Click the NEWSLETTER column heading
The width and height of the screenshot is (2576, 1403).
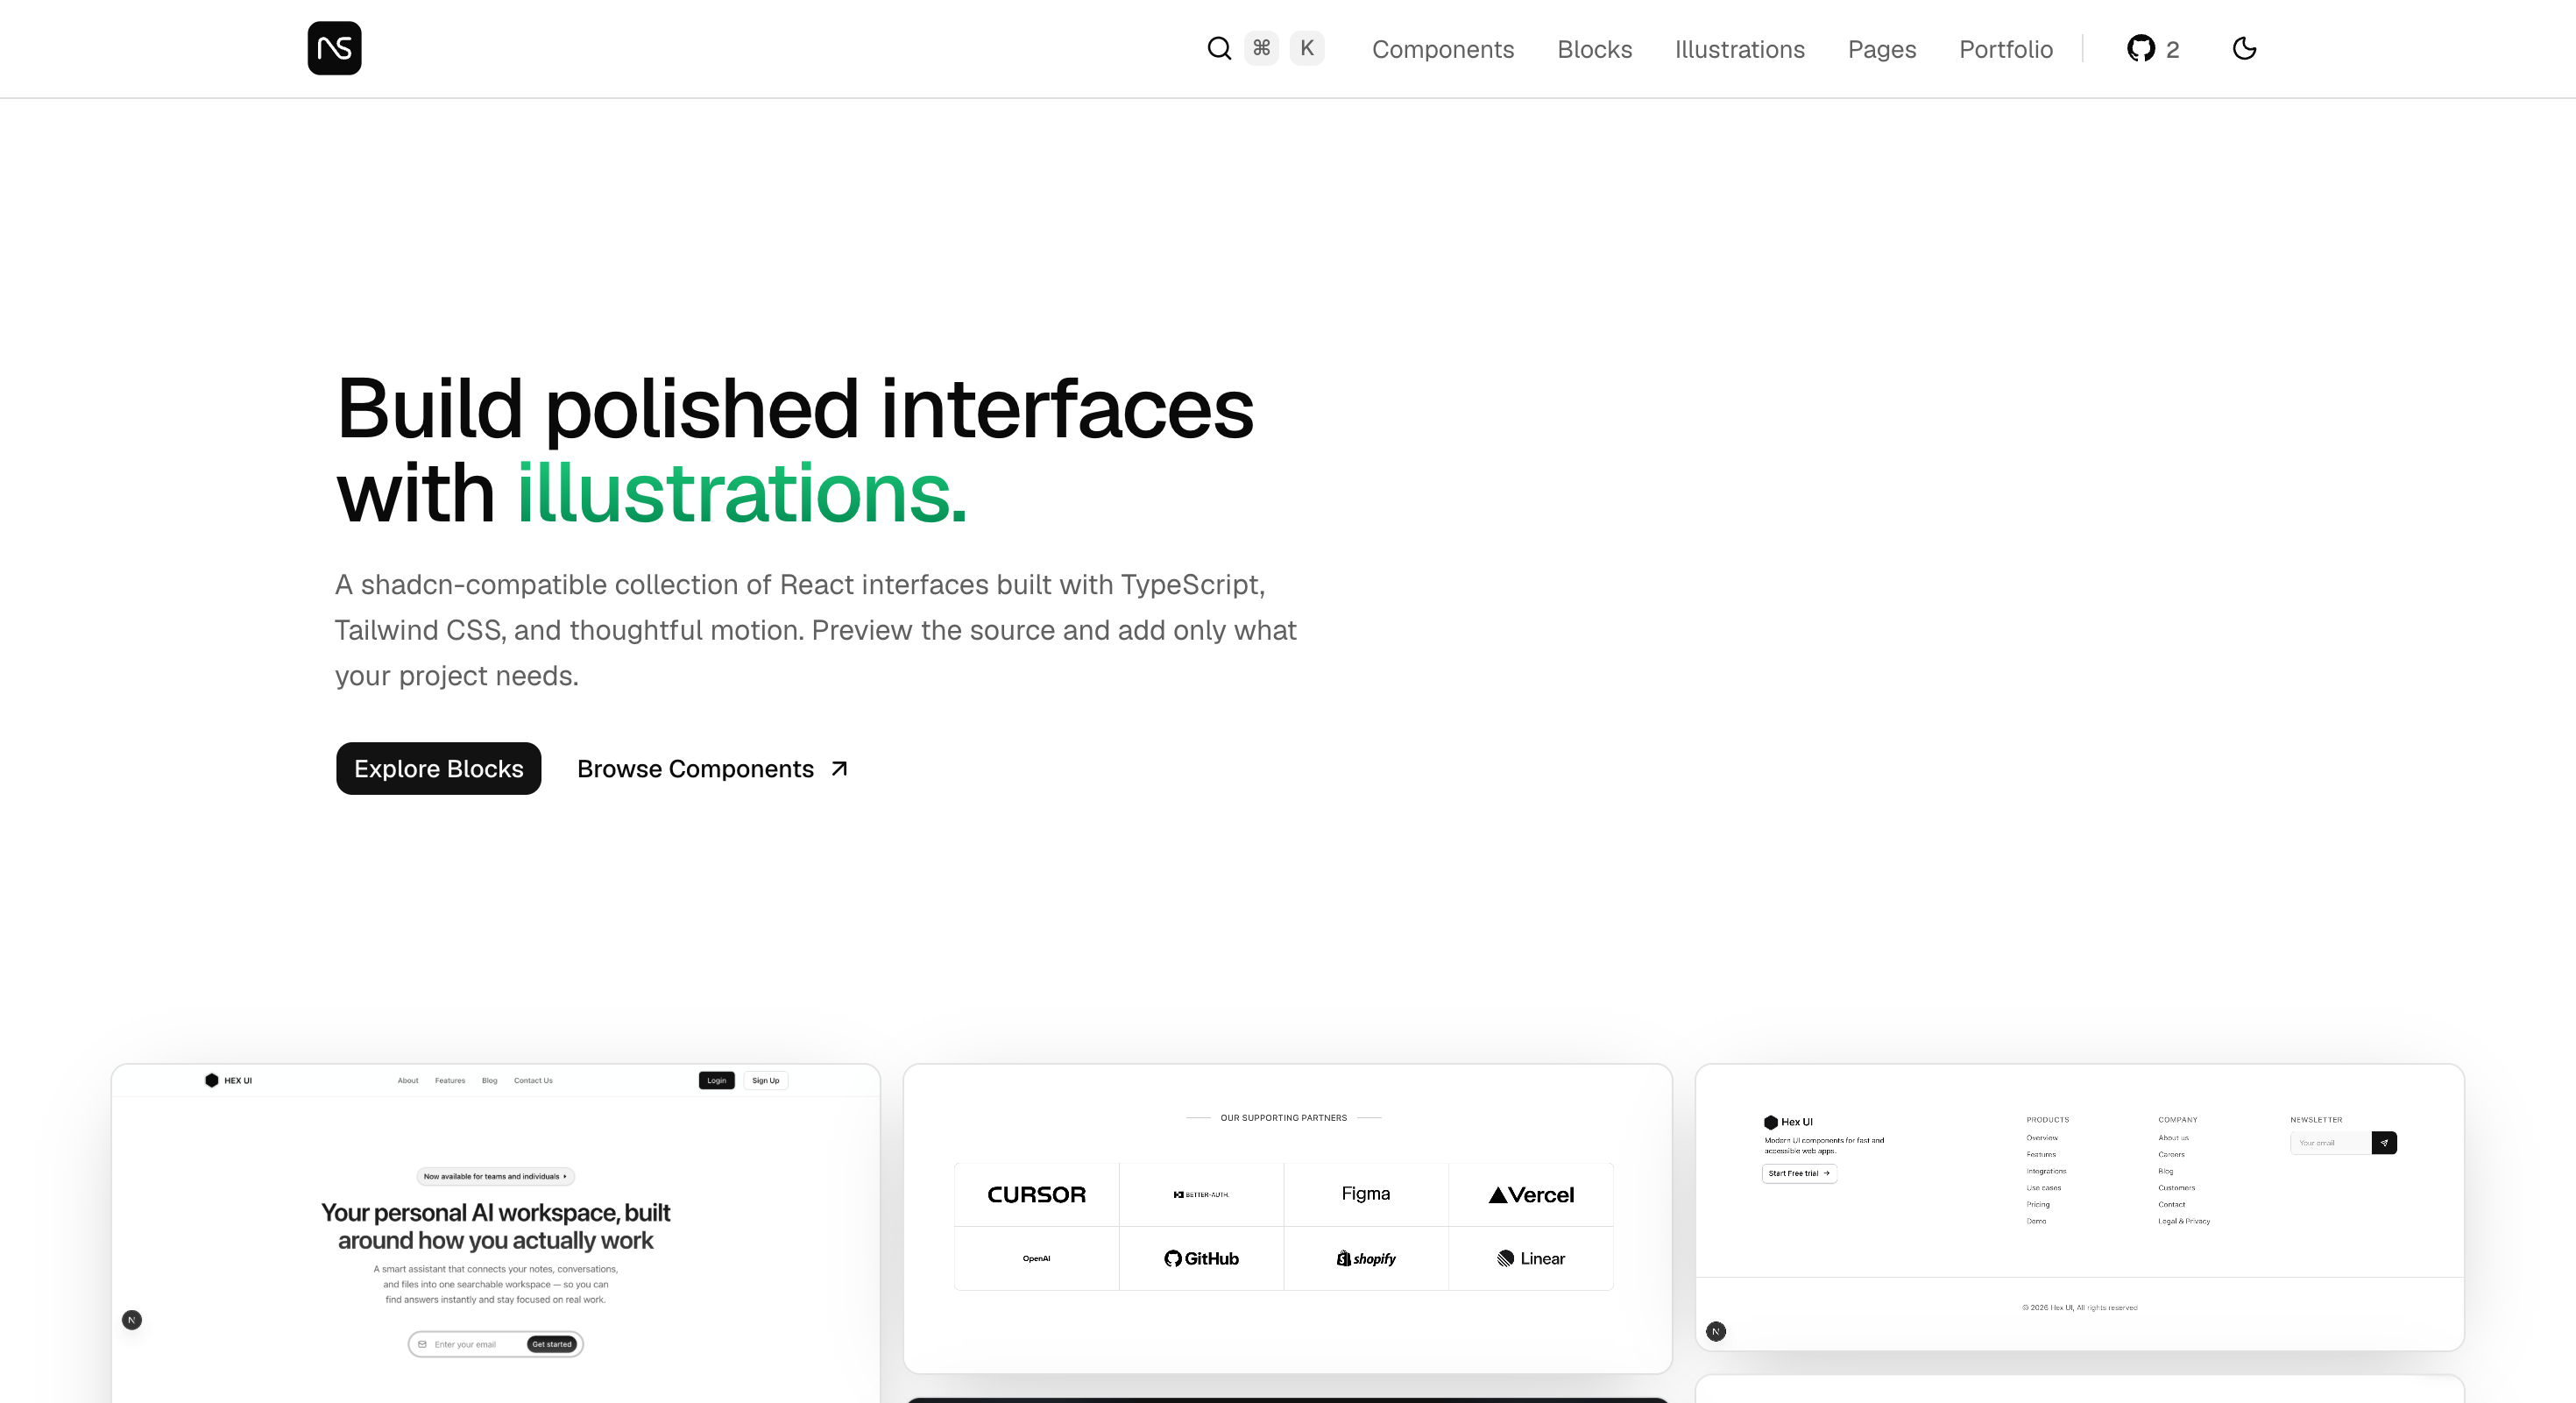click(2316, 1120)
